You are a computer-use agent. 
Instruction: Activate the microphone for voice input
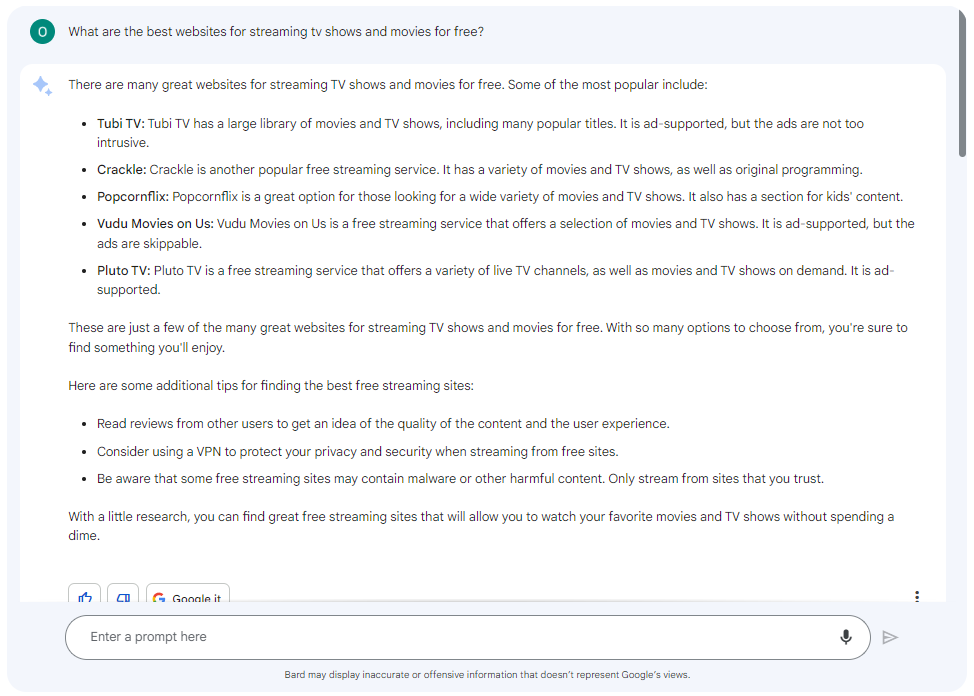click(x=846, y=637)
